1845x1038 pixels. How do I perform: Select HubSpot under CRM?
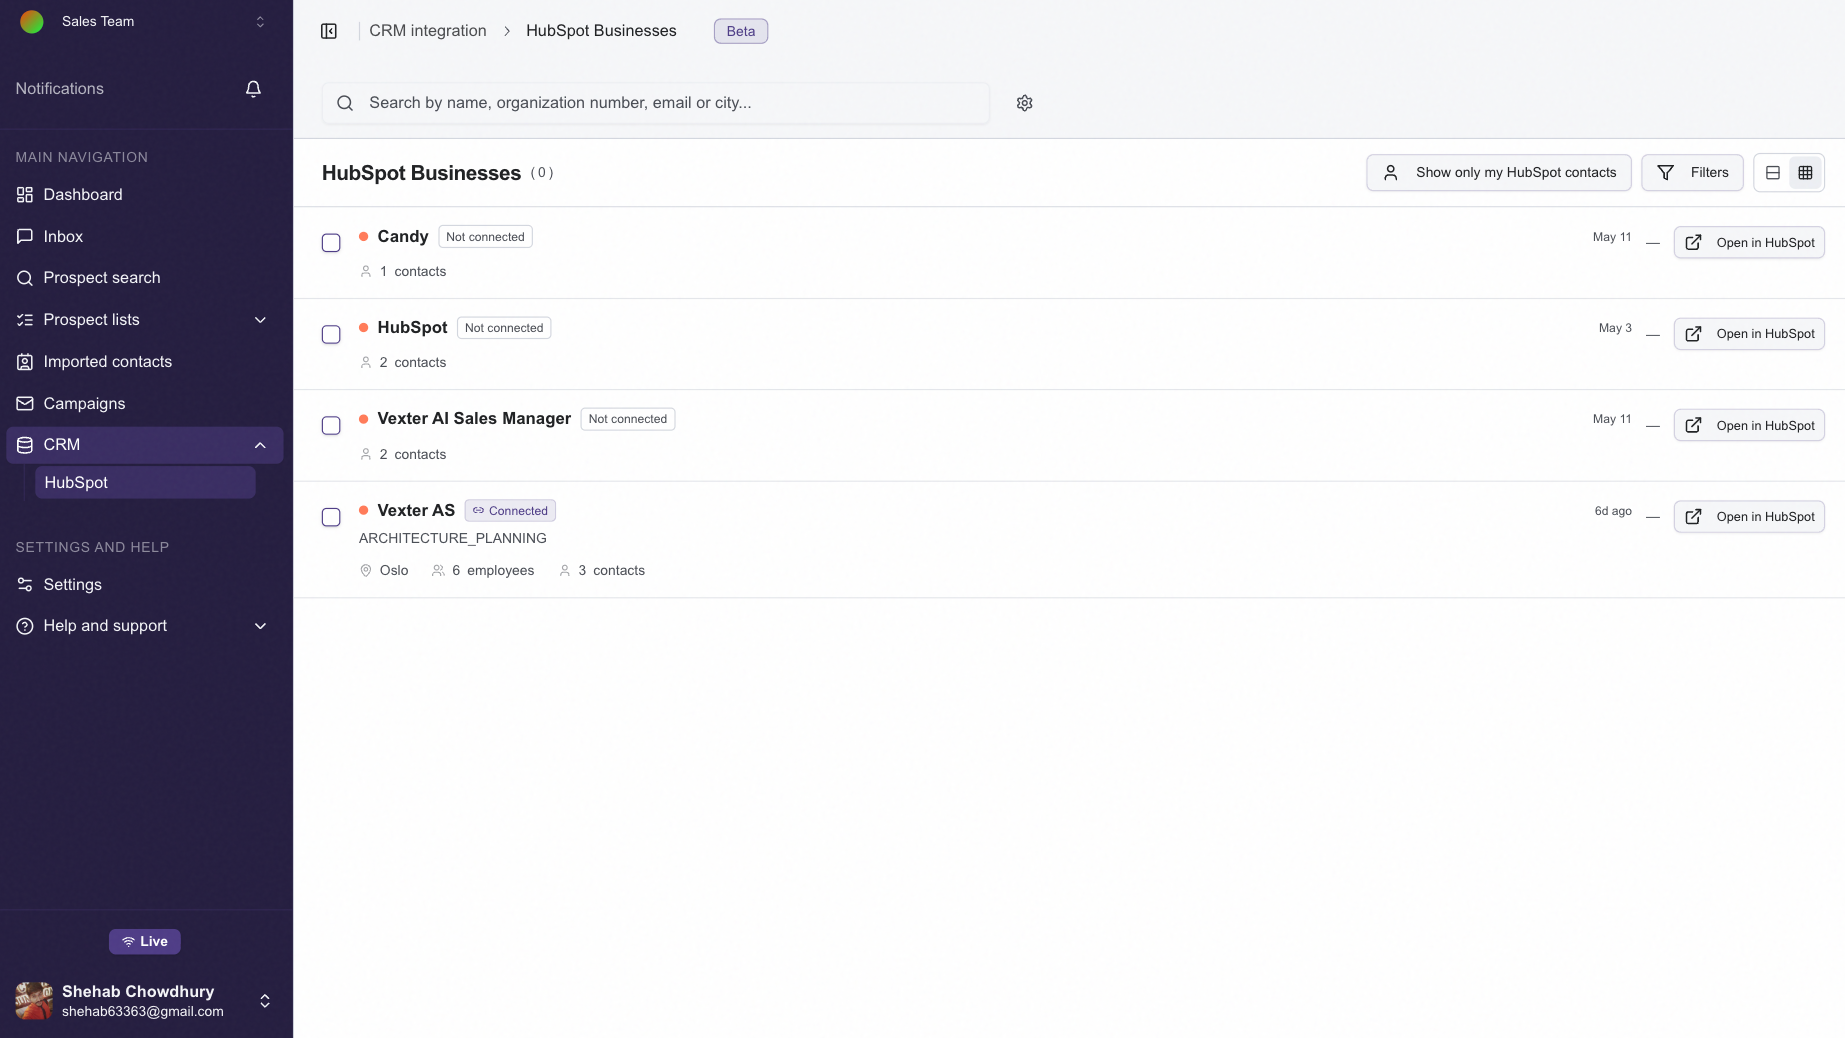145,482
